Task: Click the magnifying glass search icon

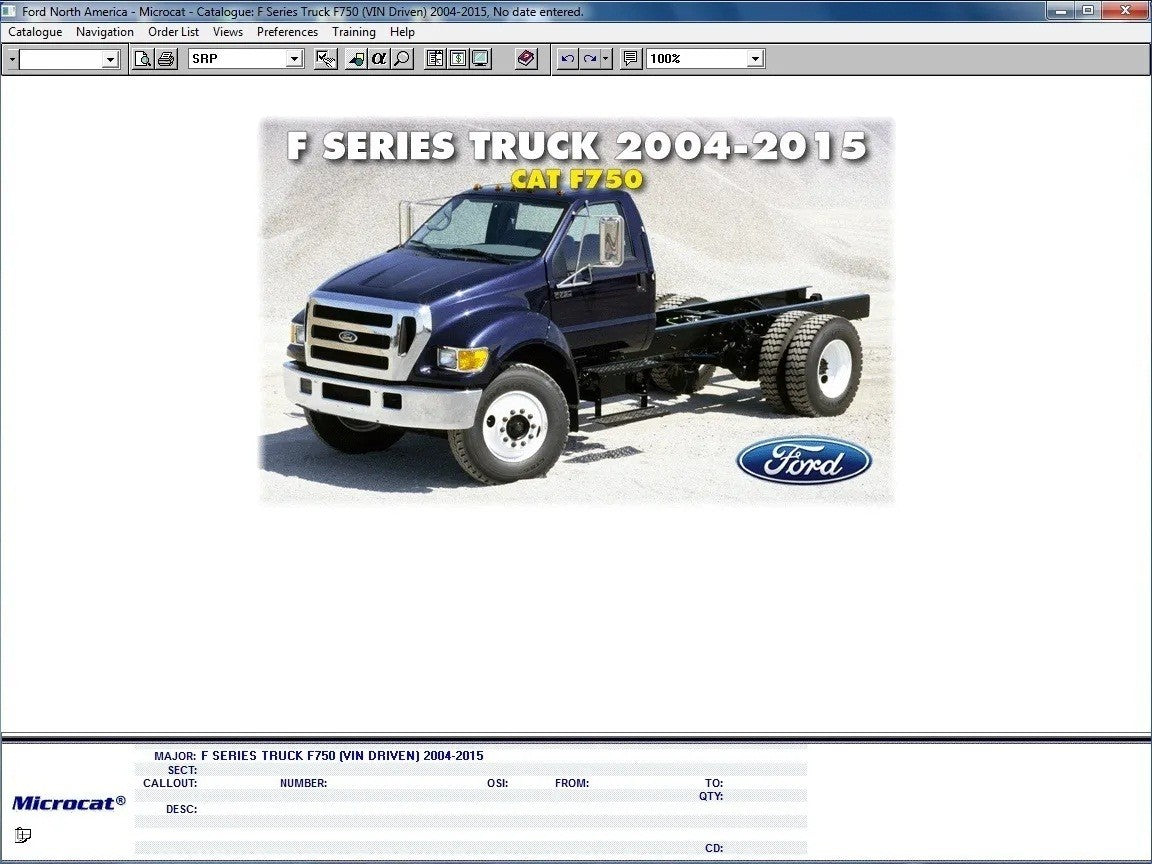Action: (x=402, y=59)
